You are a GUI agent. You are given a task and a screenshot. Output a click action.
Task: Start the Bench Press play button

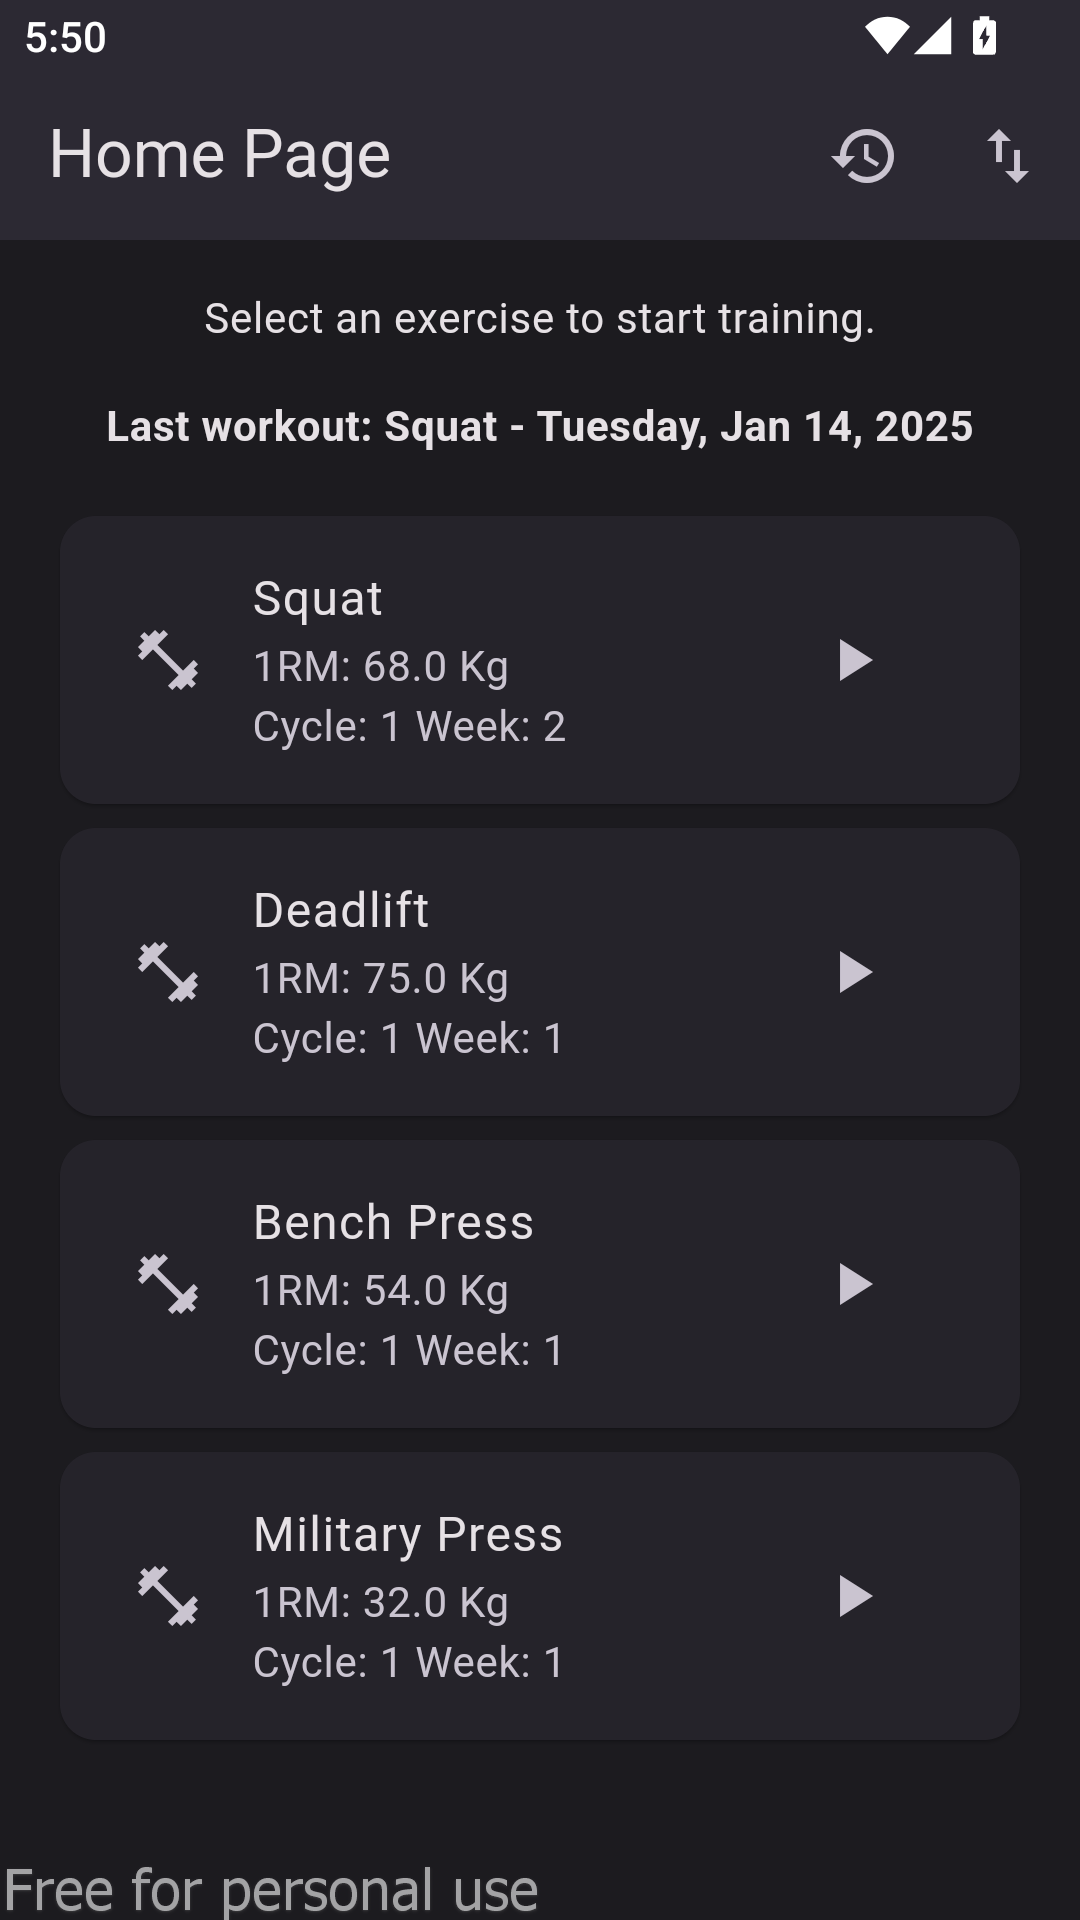(855, 1285)
